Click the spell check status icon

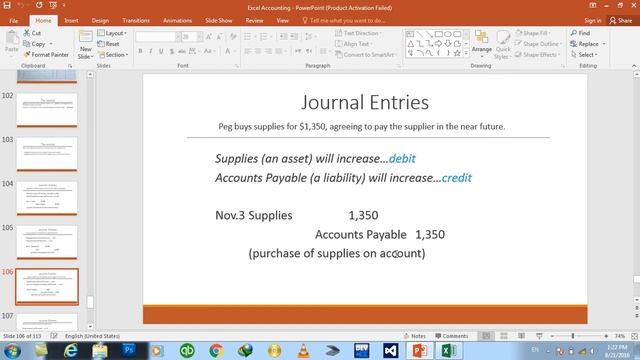pos(54,336)
